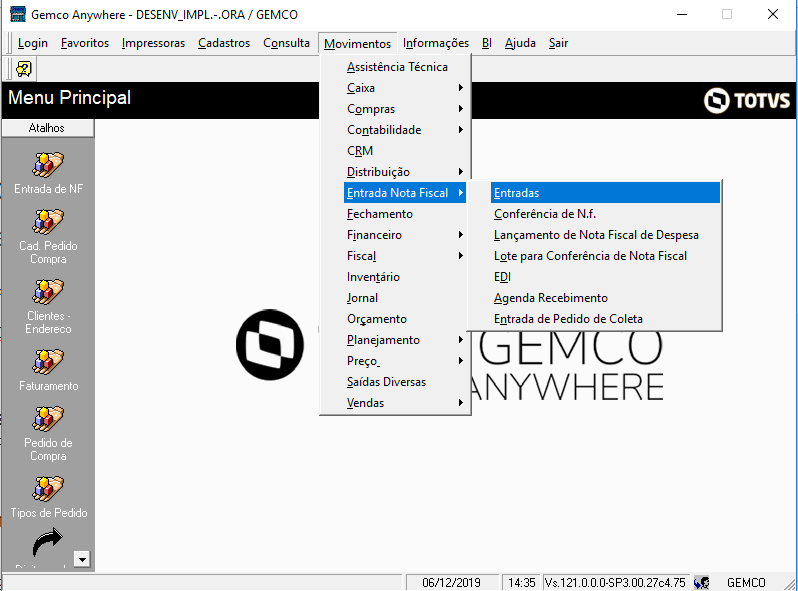Viewport: 798px width, 591px height.
Task: Expand the Compras submenu
Action: (x=405, y=109)
